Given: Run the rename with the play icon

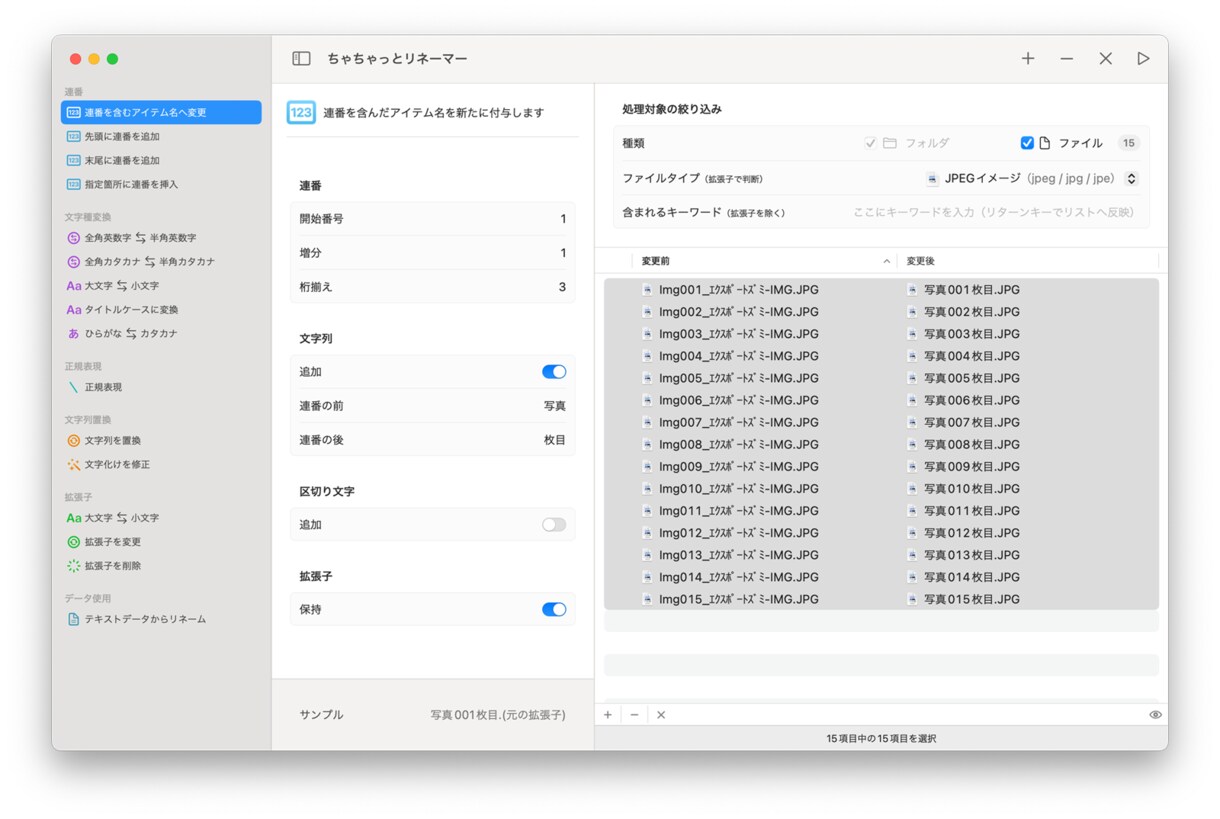Looking at the screenshot, I should 1143,59.
